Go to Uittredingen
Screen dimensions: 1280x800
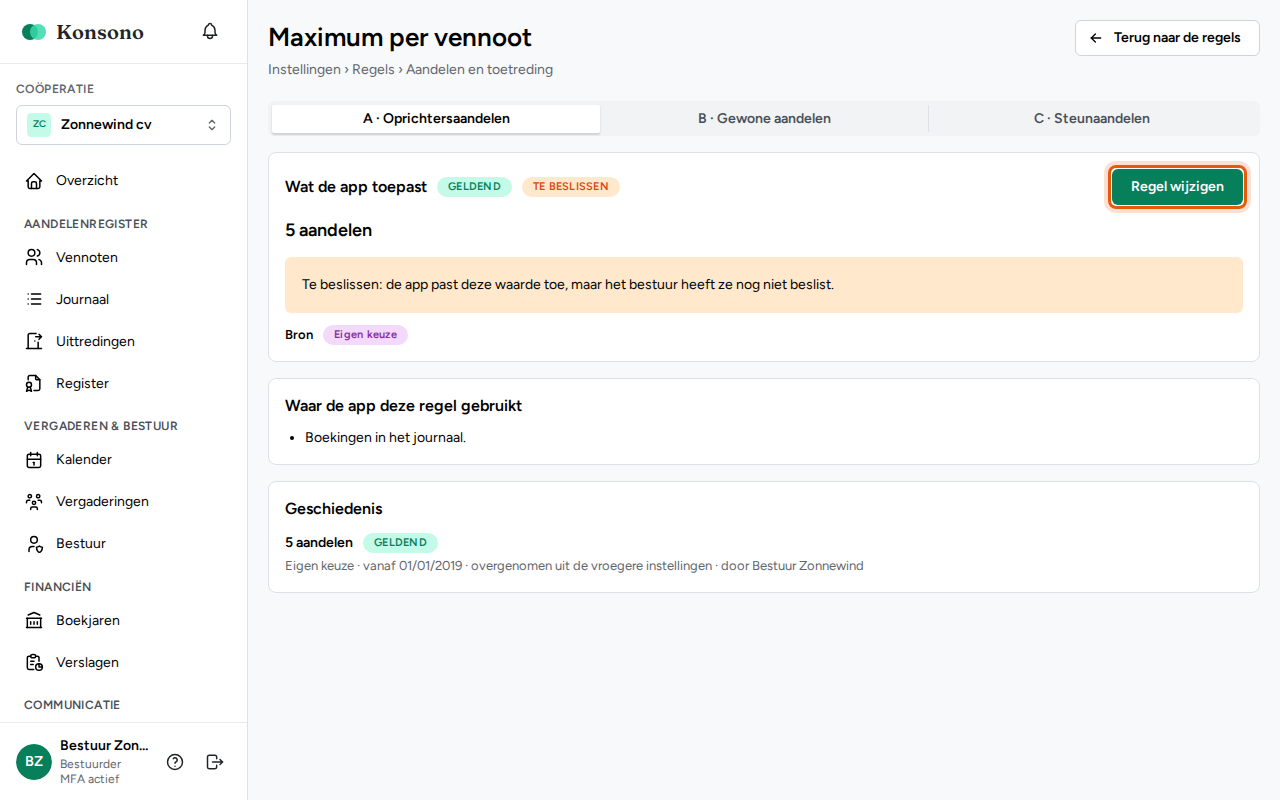124,342
